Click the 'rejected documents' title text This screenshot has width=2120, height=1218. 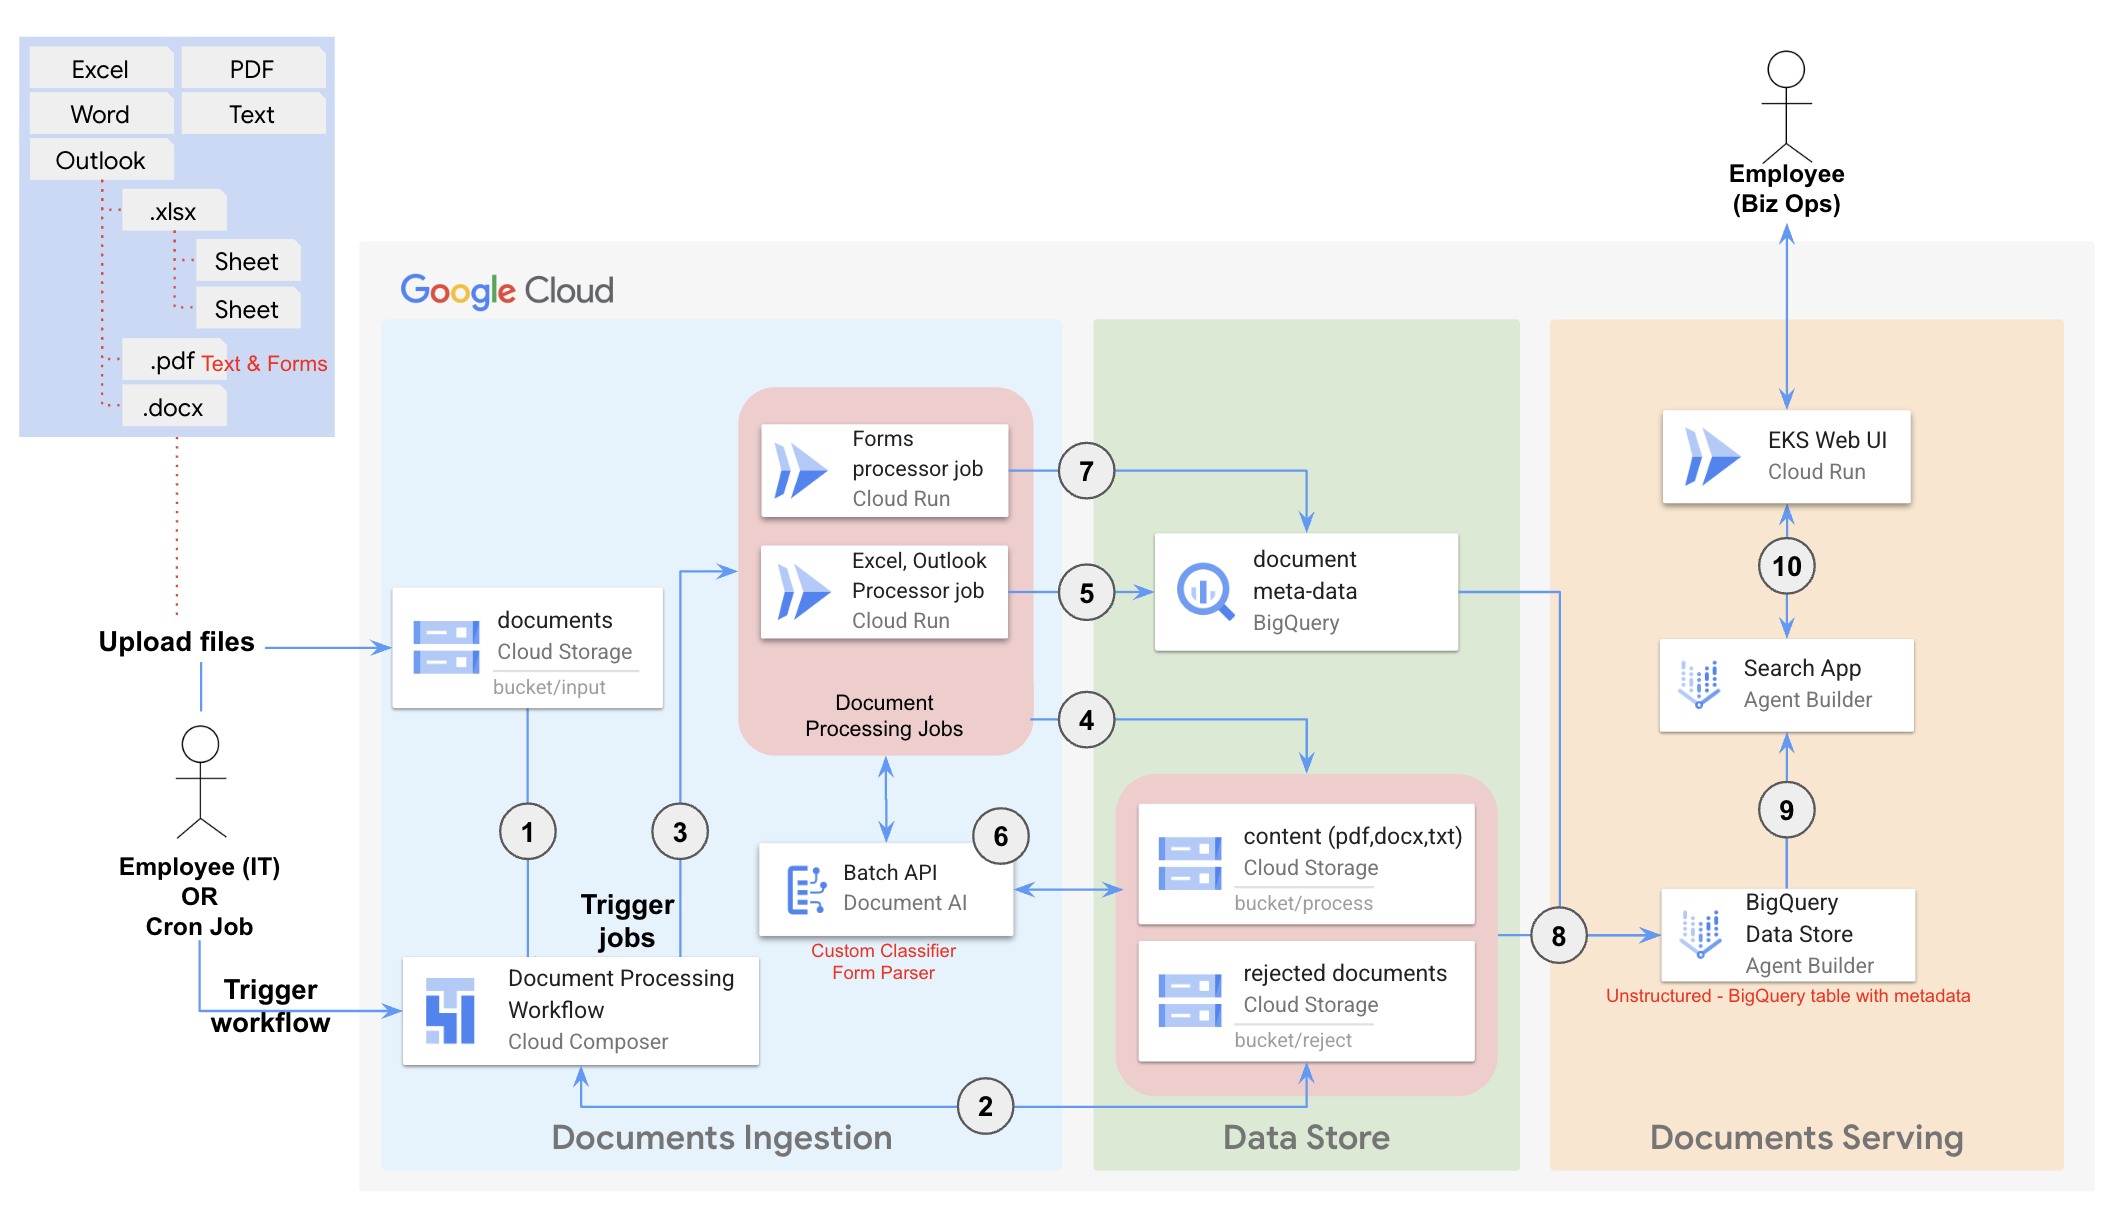[1345, 973]
